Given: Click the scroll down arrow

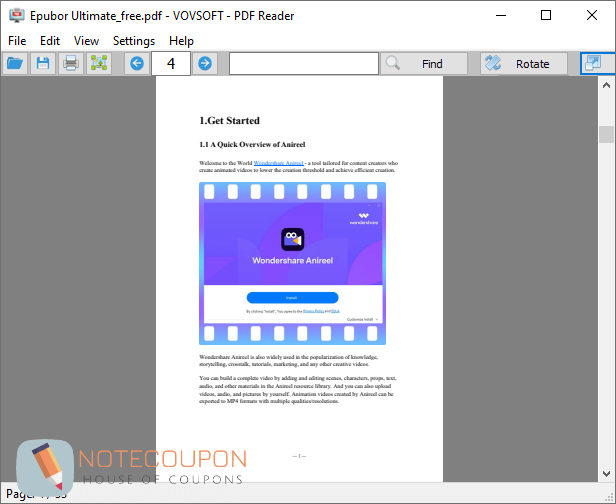Looking at the screenshot, I should [x=606, y=474].
